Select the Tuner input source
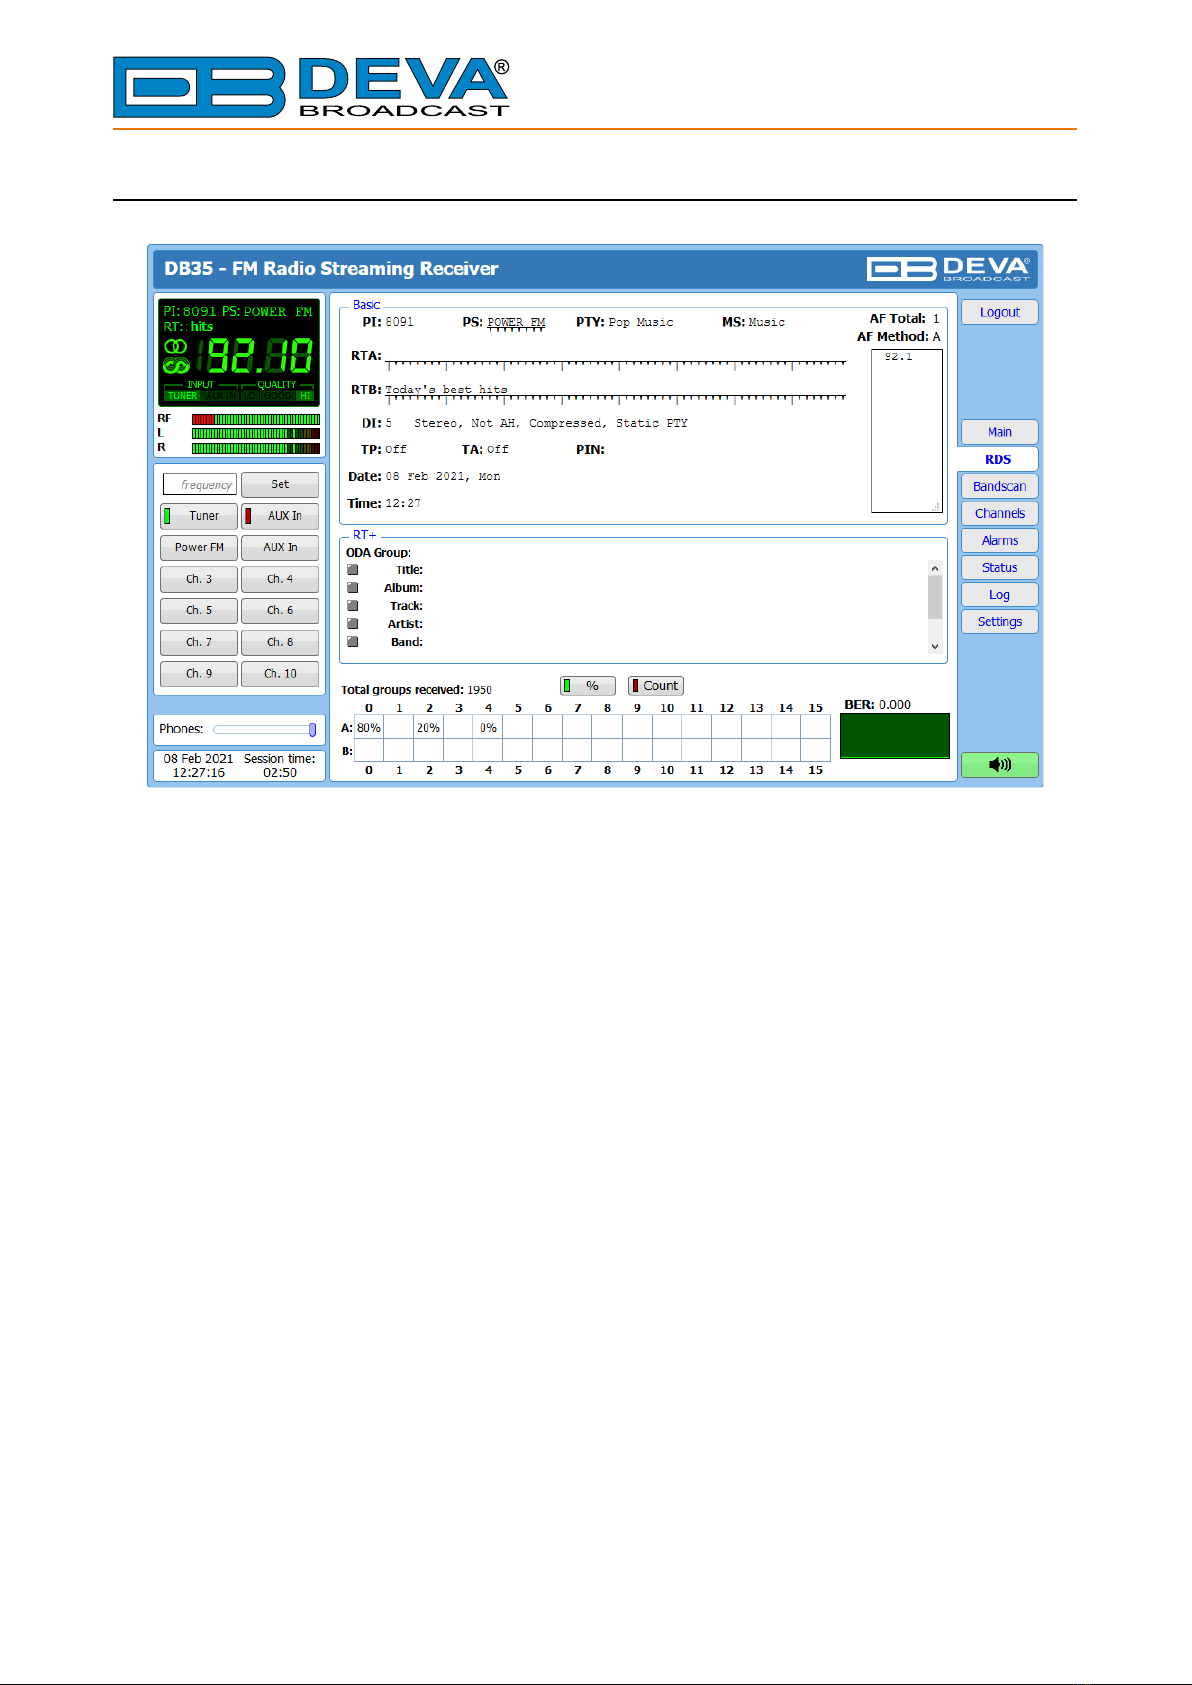The width and height of the screenshot is (1192, 1685). (x=199, y=516)
